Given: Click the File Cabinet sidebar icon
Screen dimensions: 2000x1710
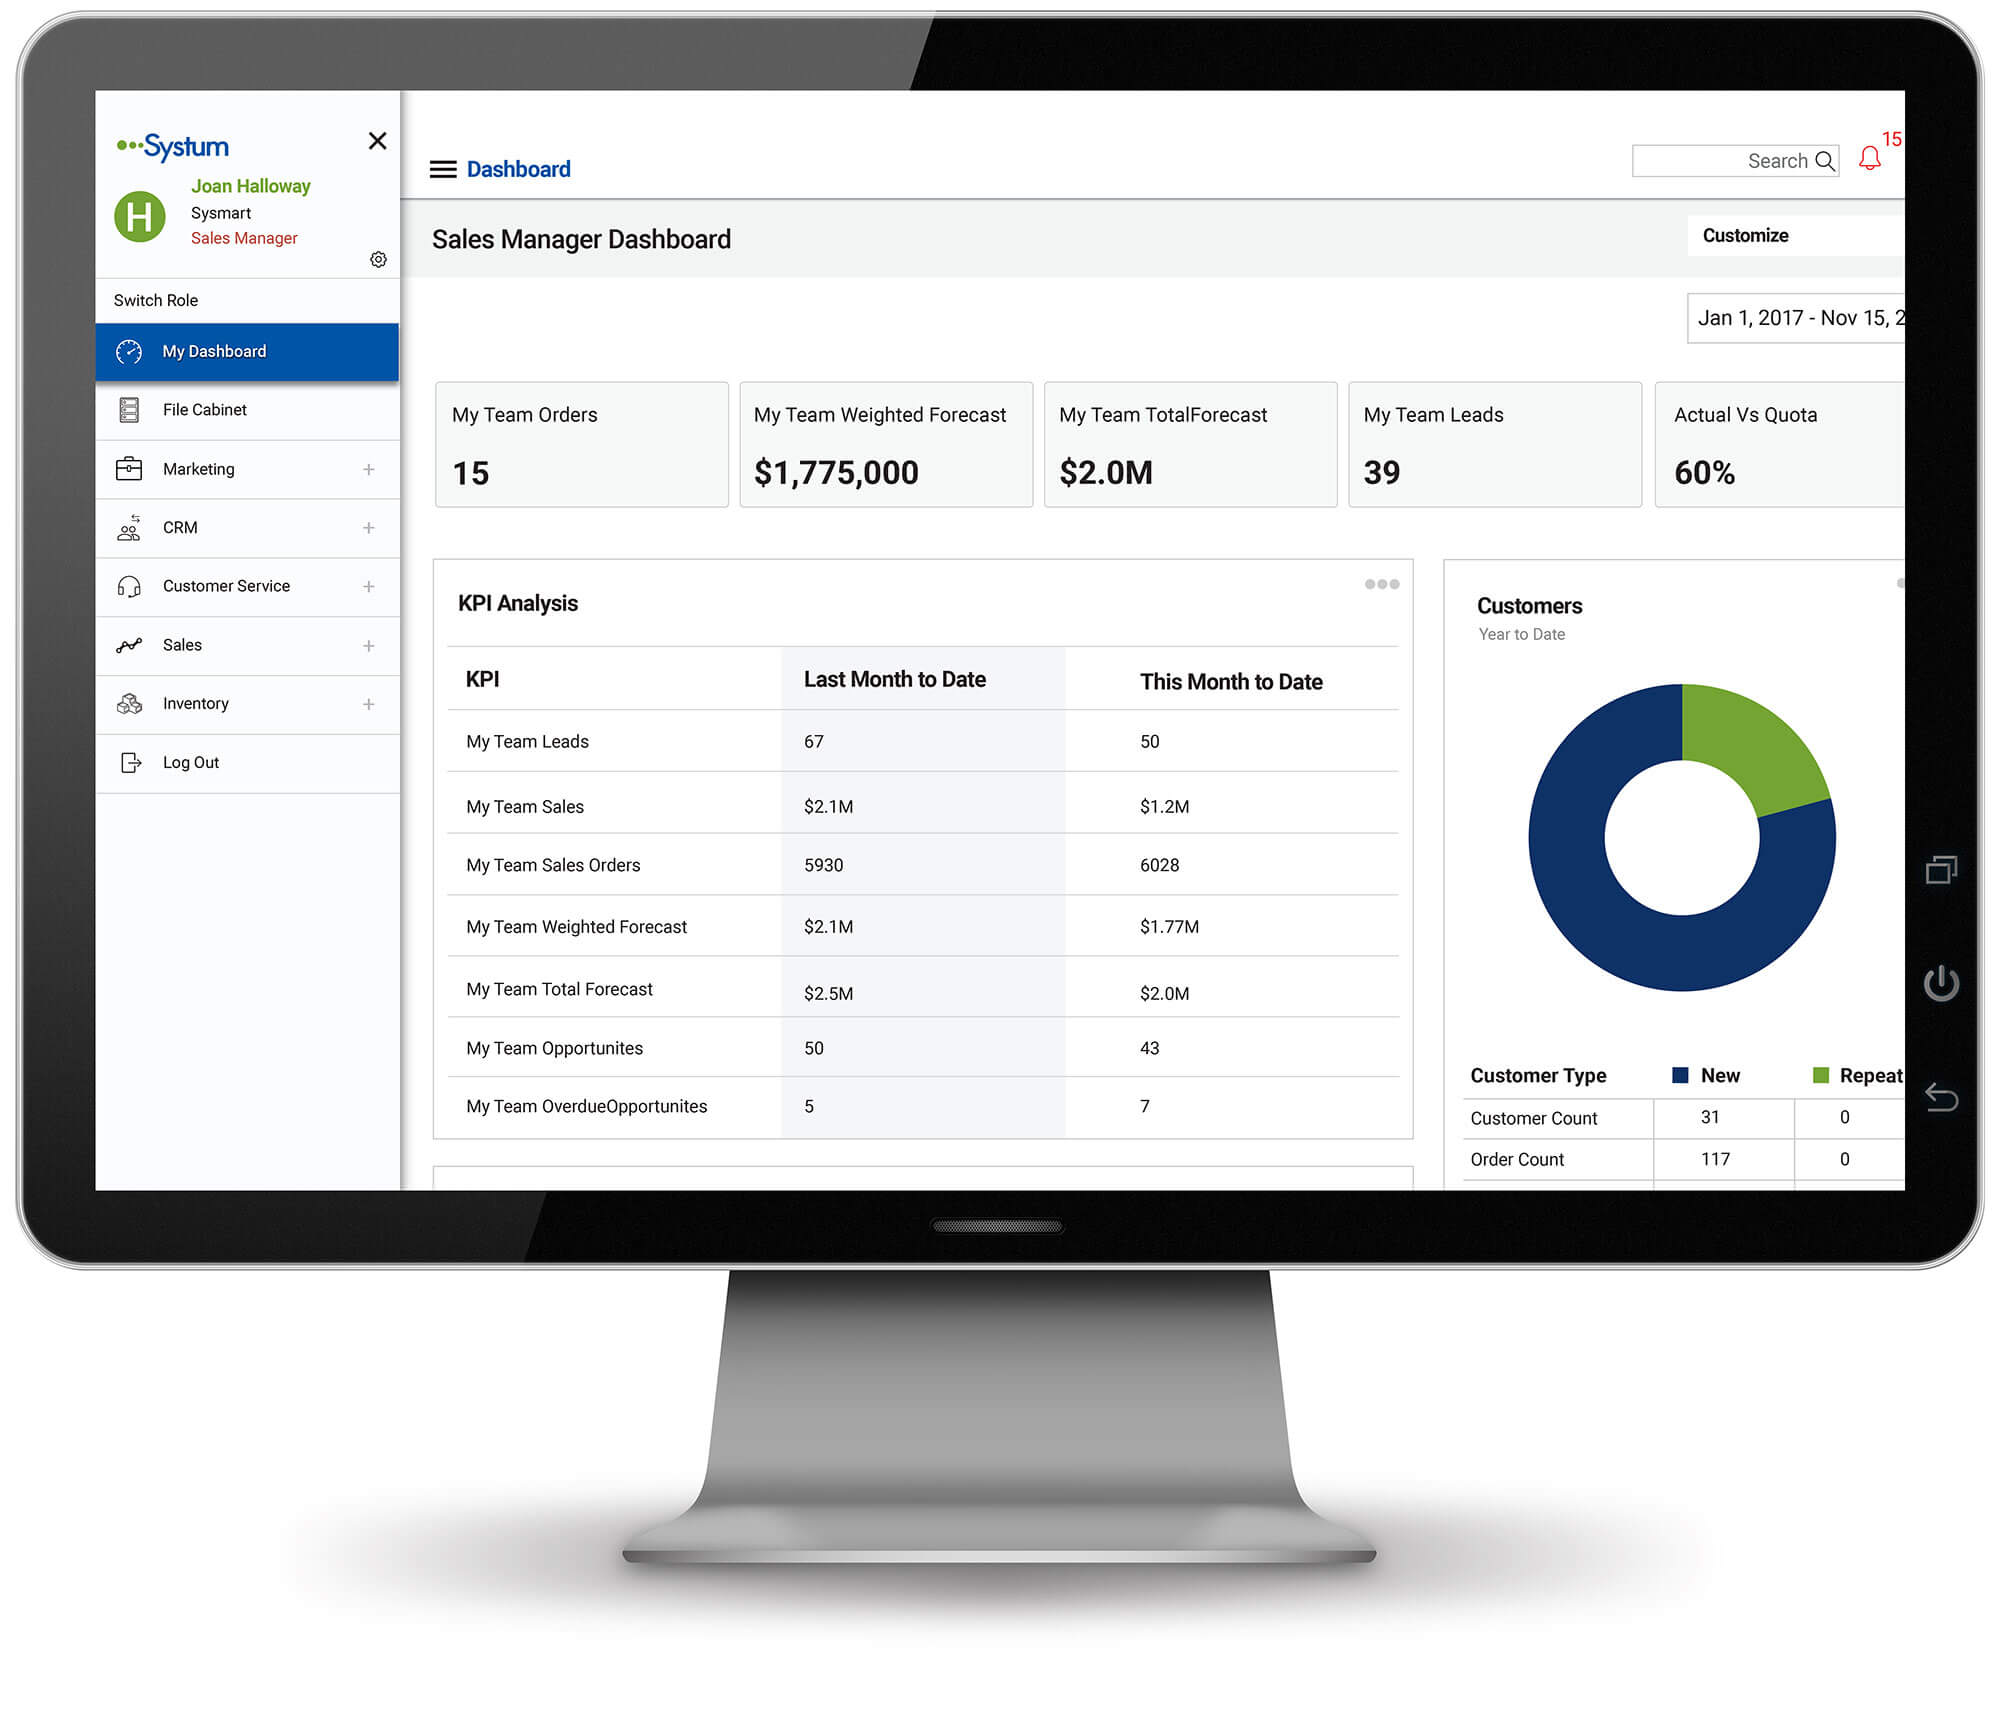Looking at the screenshot, I should tap(129, 410).
